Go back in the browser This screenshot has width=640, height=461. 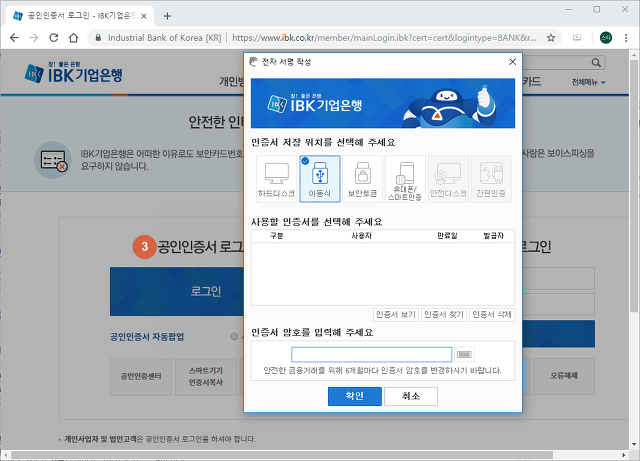(x=14, y=38)
